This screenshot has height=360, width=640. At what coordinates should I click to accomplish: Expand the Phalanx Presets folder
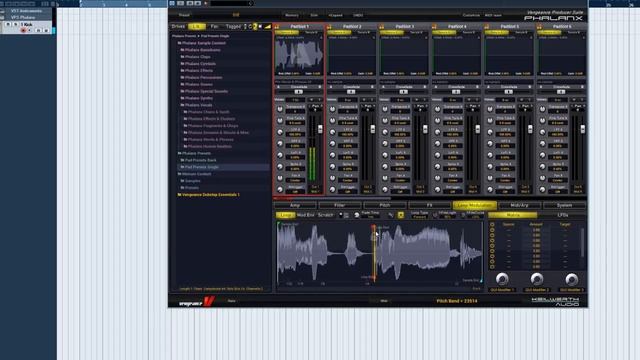(x=194, y=153)
